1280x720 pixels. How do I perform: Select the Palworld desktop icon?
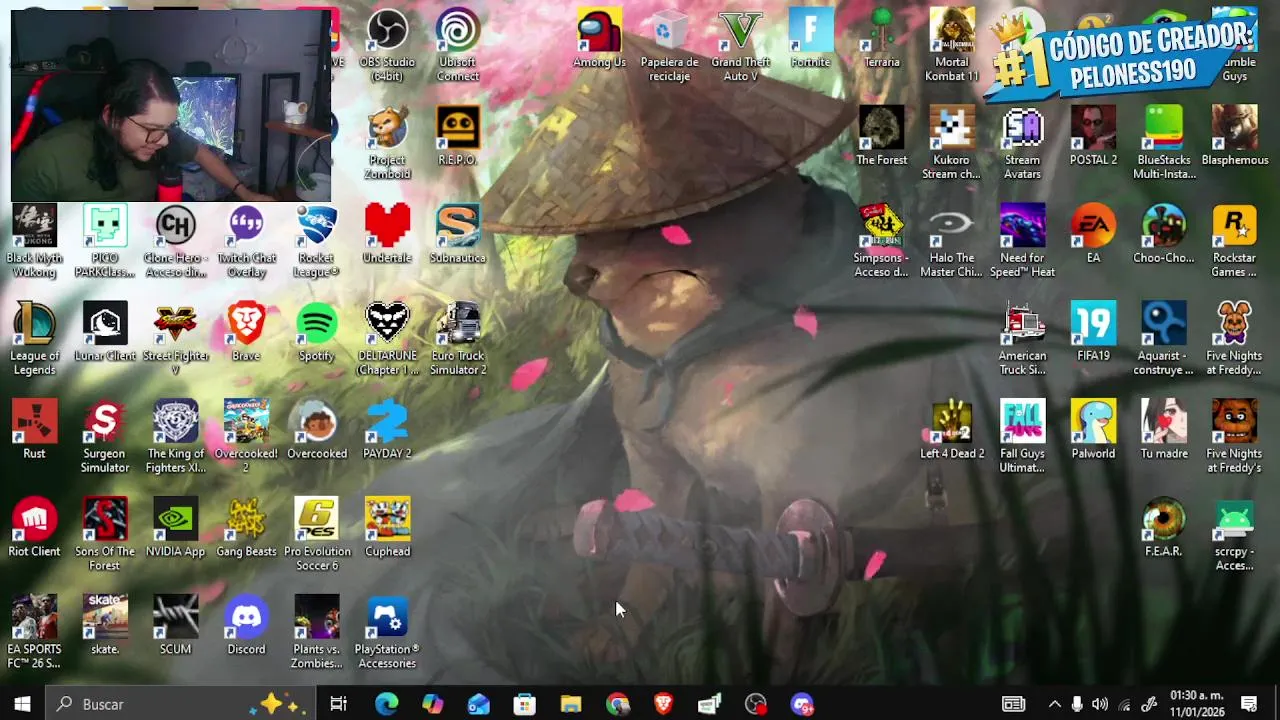[1093, 431]
